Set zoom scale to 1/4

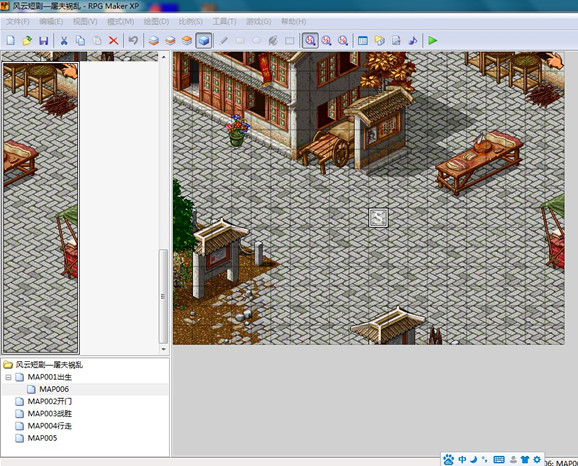[x=343, y=40]
